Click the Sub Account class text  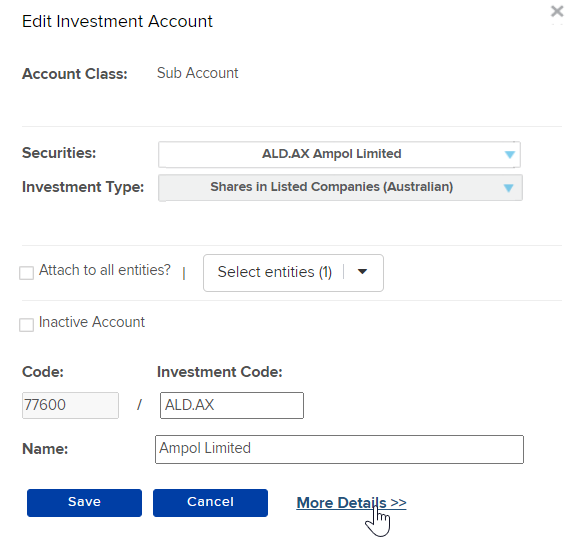tap(198, 73)
